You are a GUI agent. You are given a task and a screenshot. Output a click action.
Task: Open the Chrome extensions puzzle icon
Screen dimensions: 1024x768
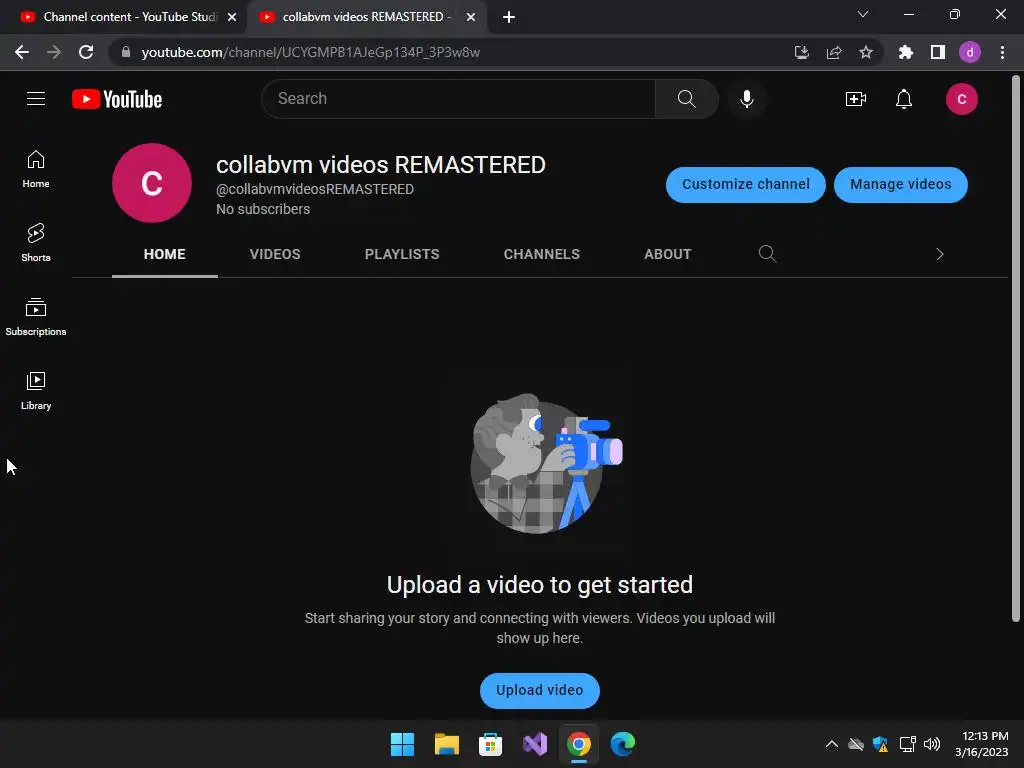(x=905, y=52)
